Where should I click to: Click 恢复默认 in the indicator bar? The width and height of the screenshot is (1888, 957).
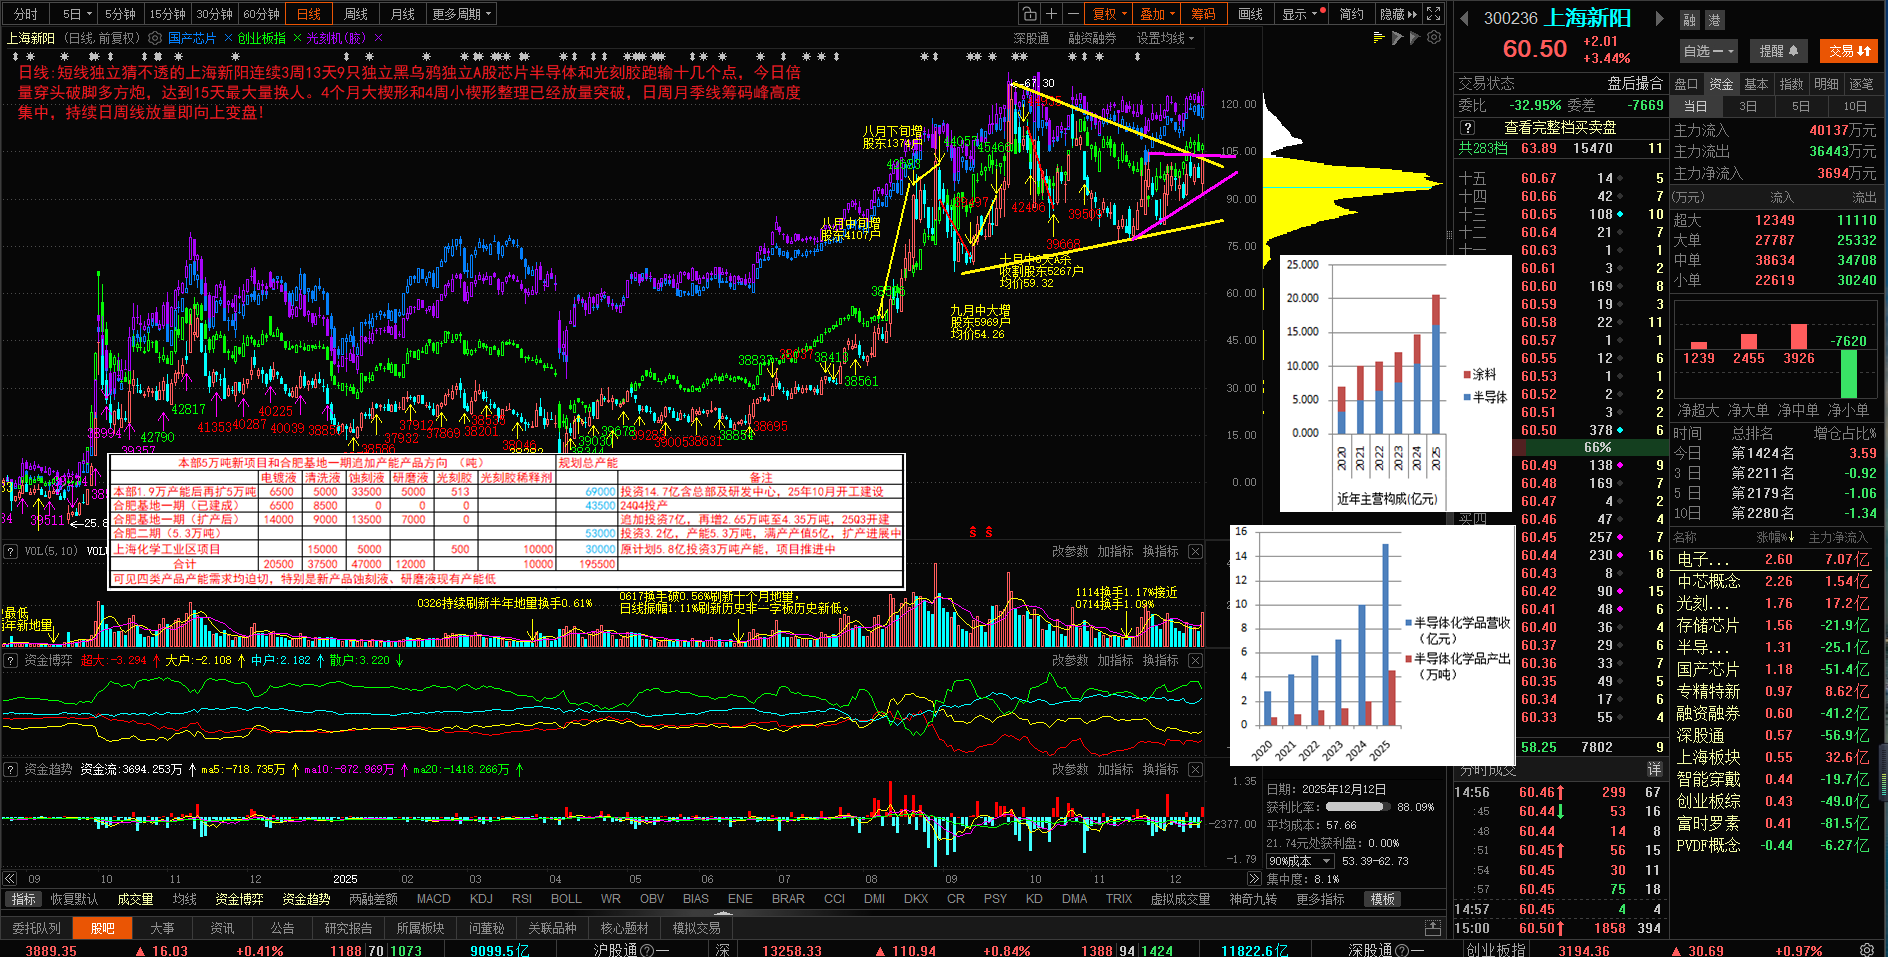pos(74,899)
